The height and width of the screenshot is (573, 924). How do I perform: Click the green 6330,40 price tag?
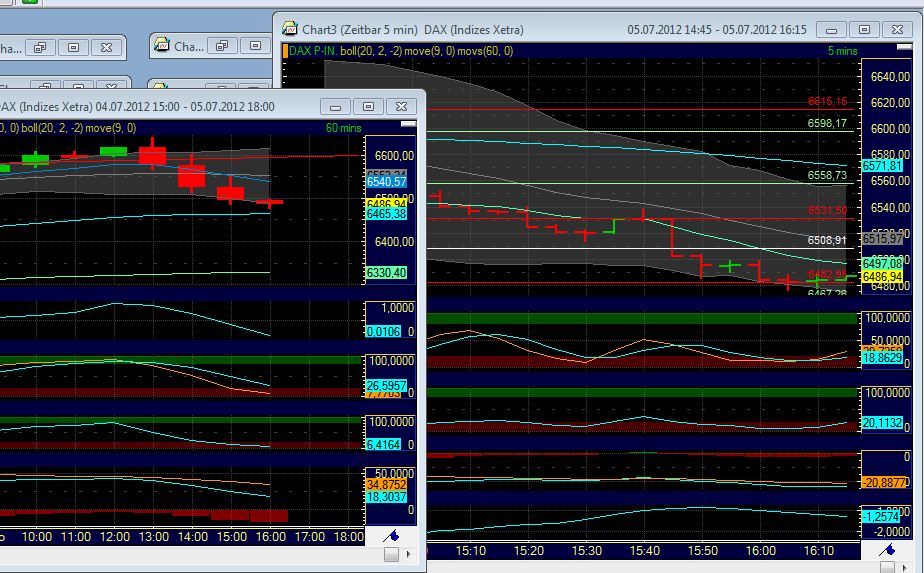(x=387, y=273)
